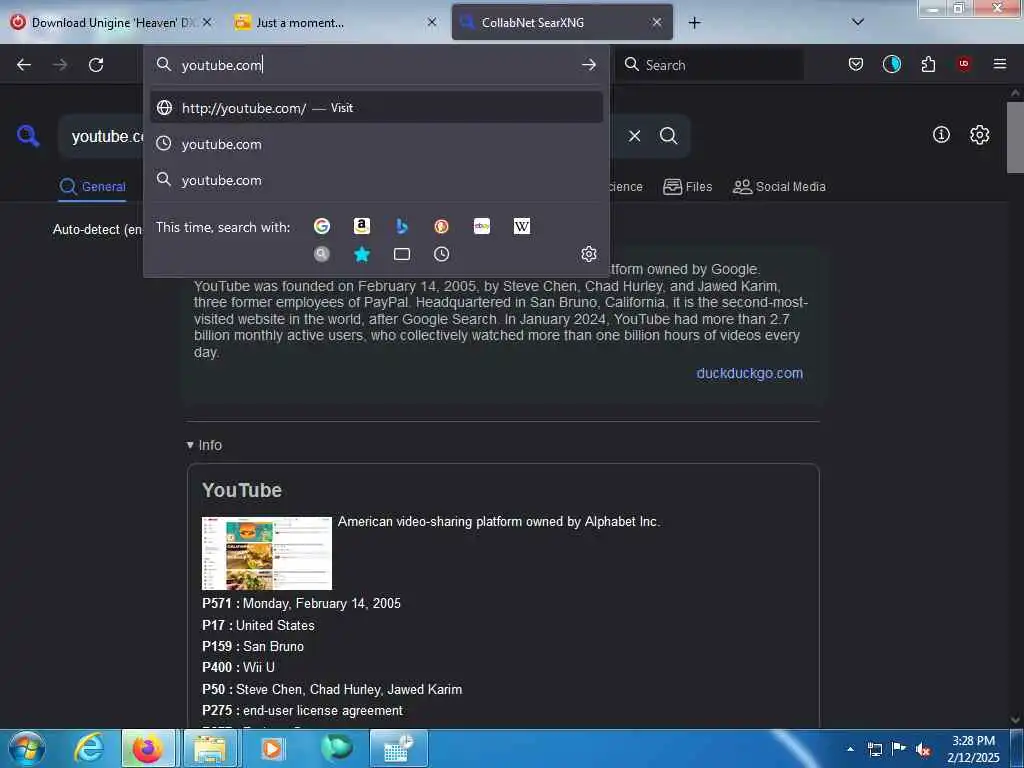Search this time with eBay icon
Screen dimensions: 1024x768
[x=482, y=226]
